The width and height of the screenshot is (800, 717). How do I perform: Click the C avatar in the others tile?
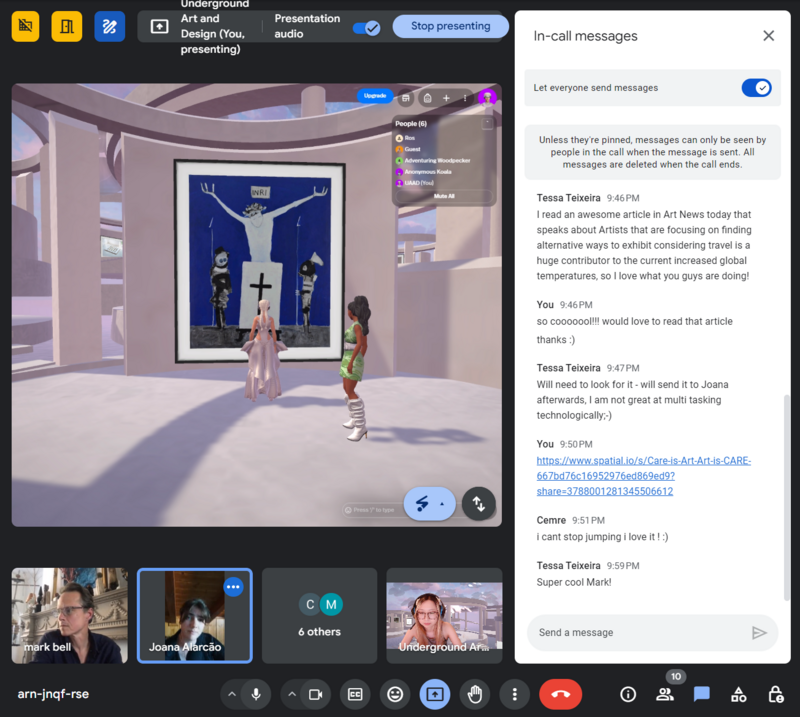click(310, 604)
